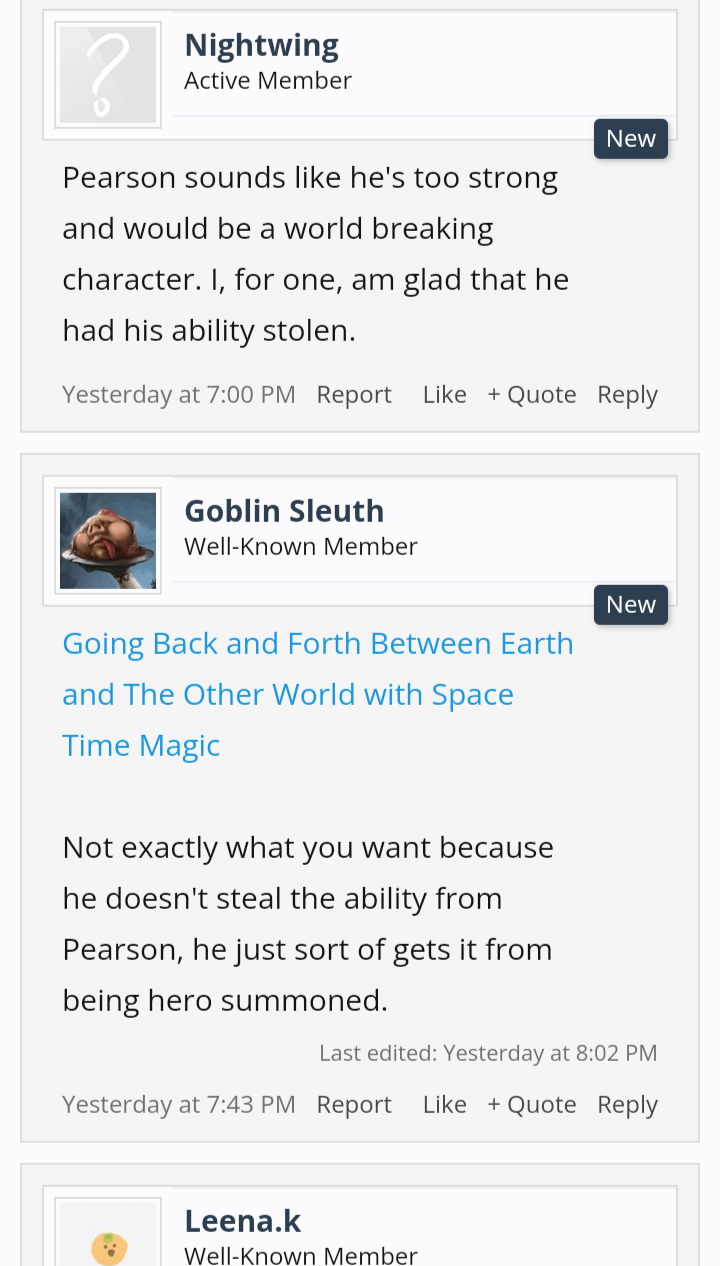Open Goblin Sleuth's username link
This screenshot has height=1266, width=720.
pyautogui.click(x=284, y=511)
